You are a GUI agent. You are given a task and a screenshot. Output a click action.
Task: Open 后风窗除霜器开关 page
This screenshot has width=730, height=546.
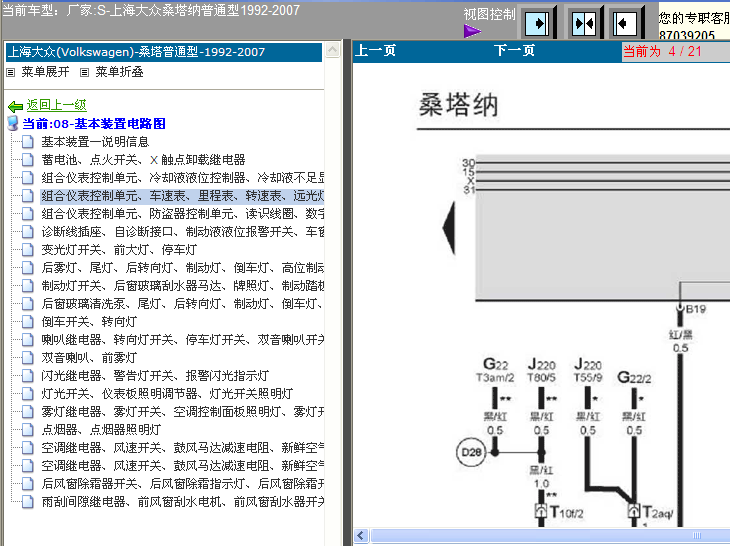click(x=182, y=484)
